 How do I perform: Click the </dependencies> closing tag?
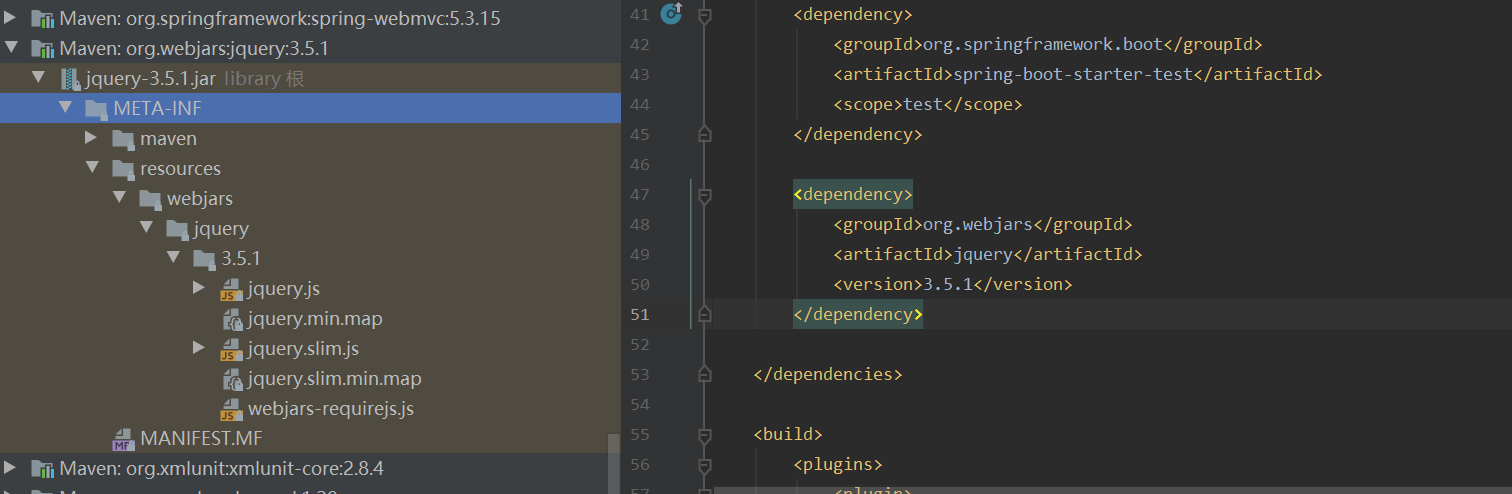click(x=828, y=374)
